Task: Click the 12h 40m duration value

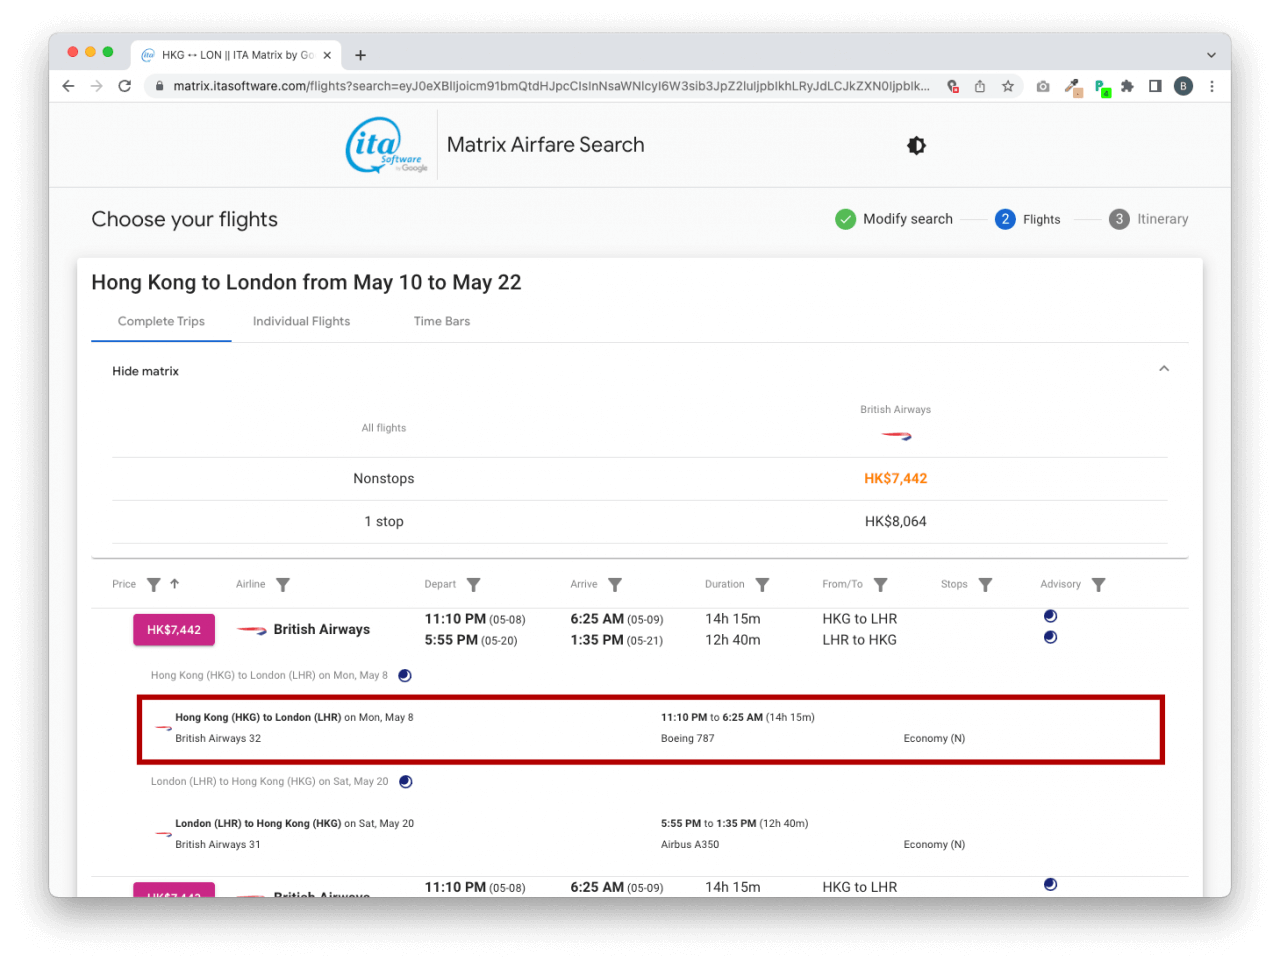Action: (733, 640)
